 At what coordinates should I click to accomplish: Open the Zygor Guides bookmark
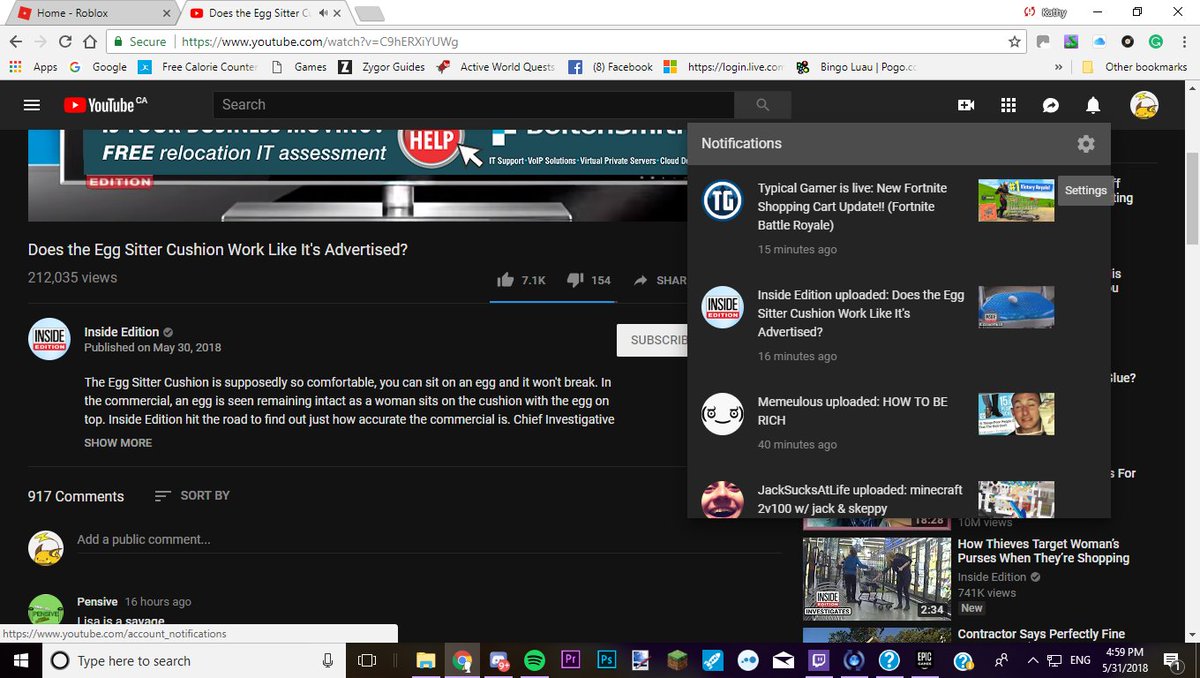[381, 67]
